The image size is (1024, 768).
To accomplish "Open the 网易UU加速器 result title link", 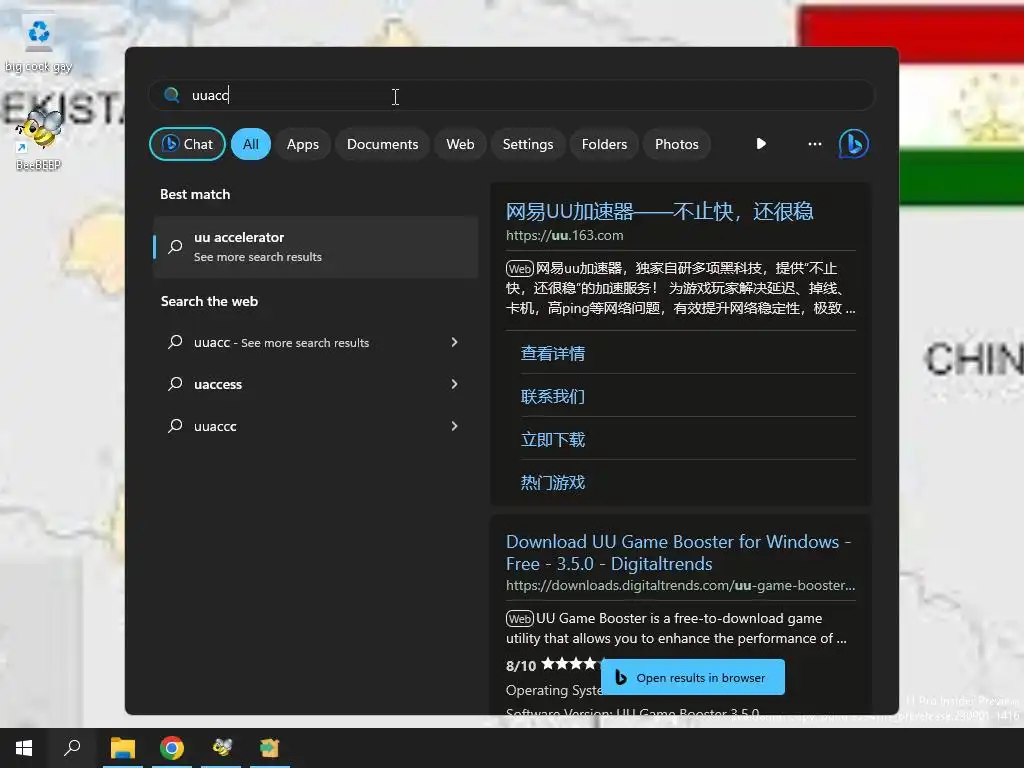I will 660,211.
